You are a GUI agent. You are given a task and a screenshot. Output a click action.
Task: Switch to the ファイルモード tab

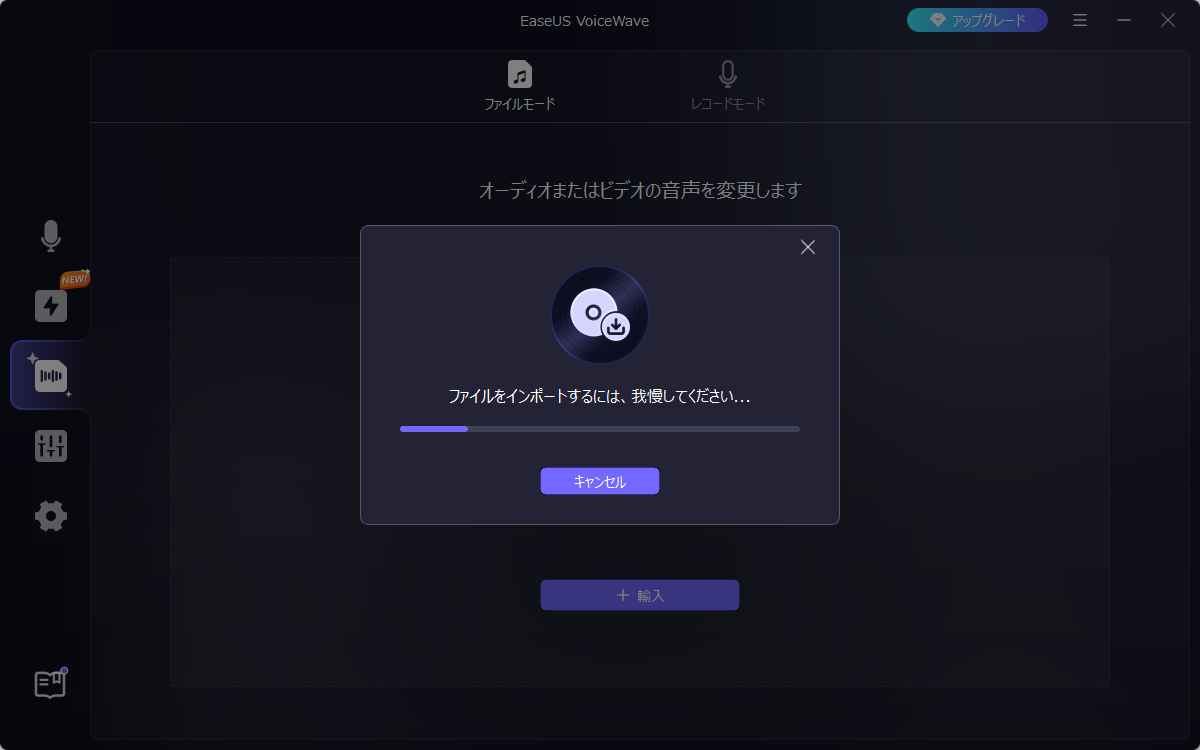519,102
